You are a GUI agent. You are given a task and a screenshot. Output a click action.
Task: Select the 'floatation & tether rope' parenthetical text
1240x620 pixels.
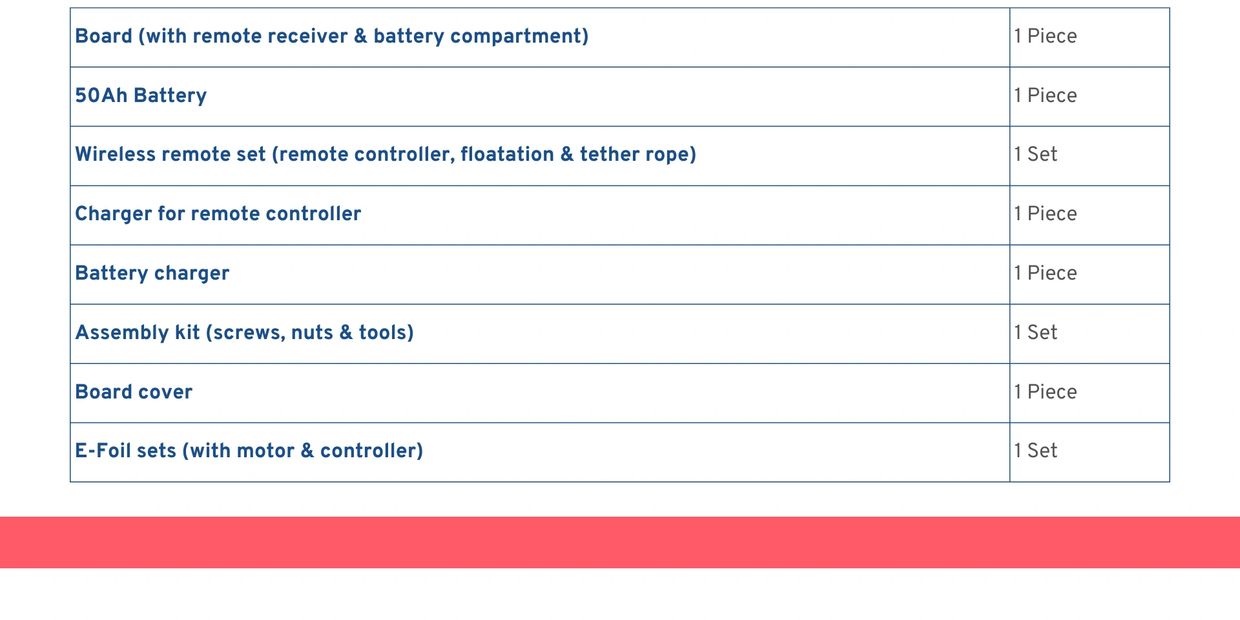point(577,155)
